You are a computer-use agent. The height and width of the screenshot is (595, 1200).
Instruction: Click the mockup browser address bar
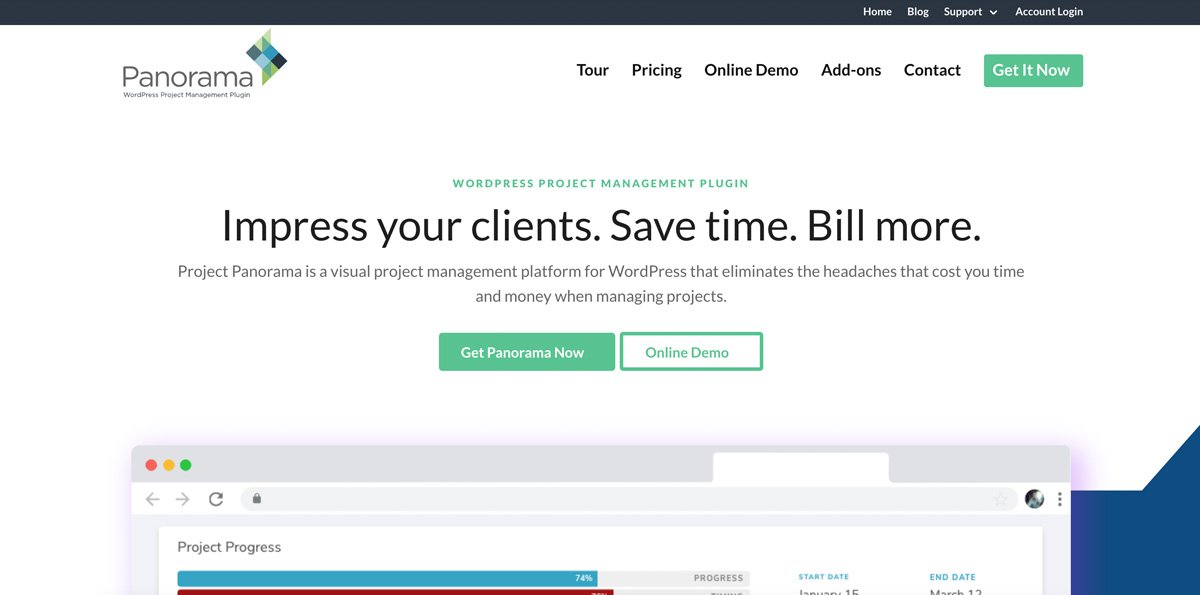point(628,499)
